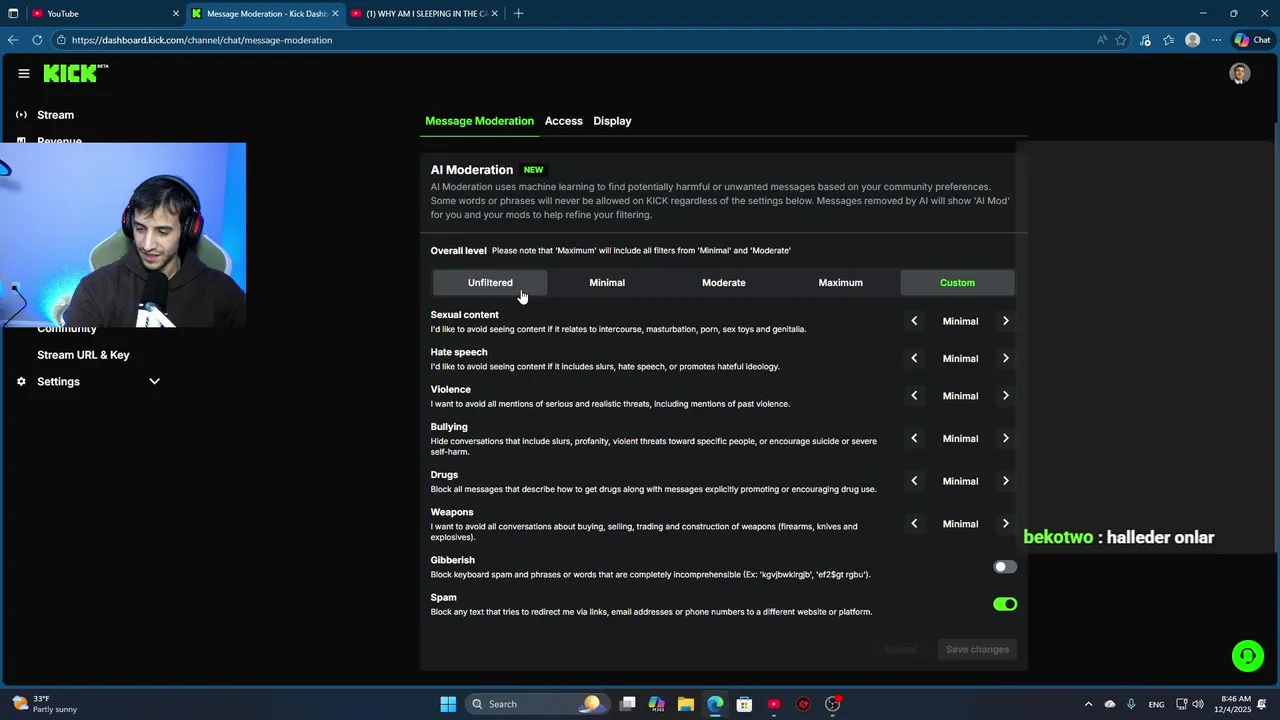Toggle the Gibberish filter switch
The width and height of the screenshot is (1280, 720).
(x=1005, y=567)
